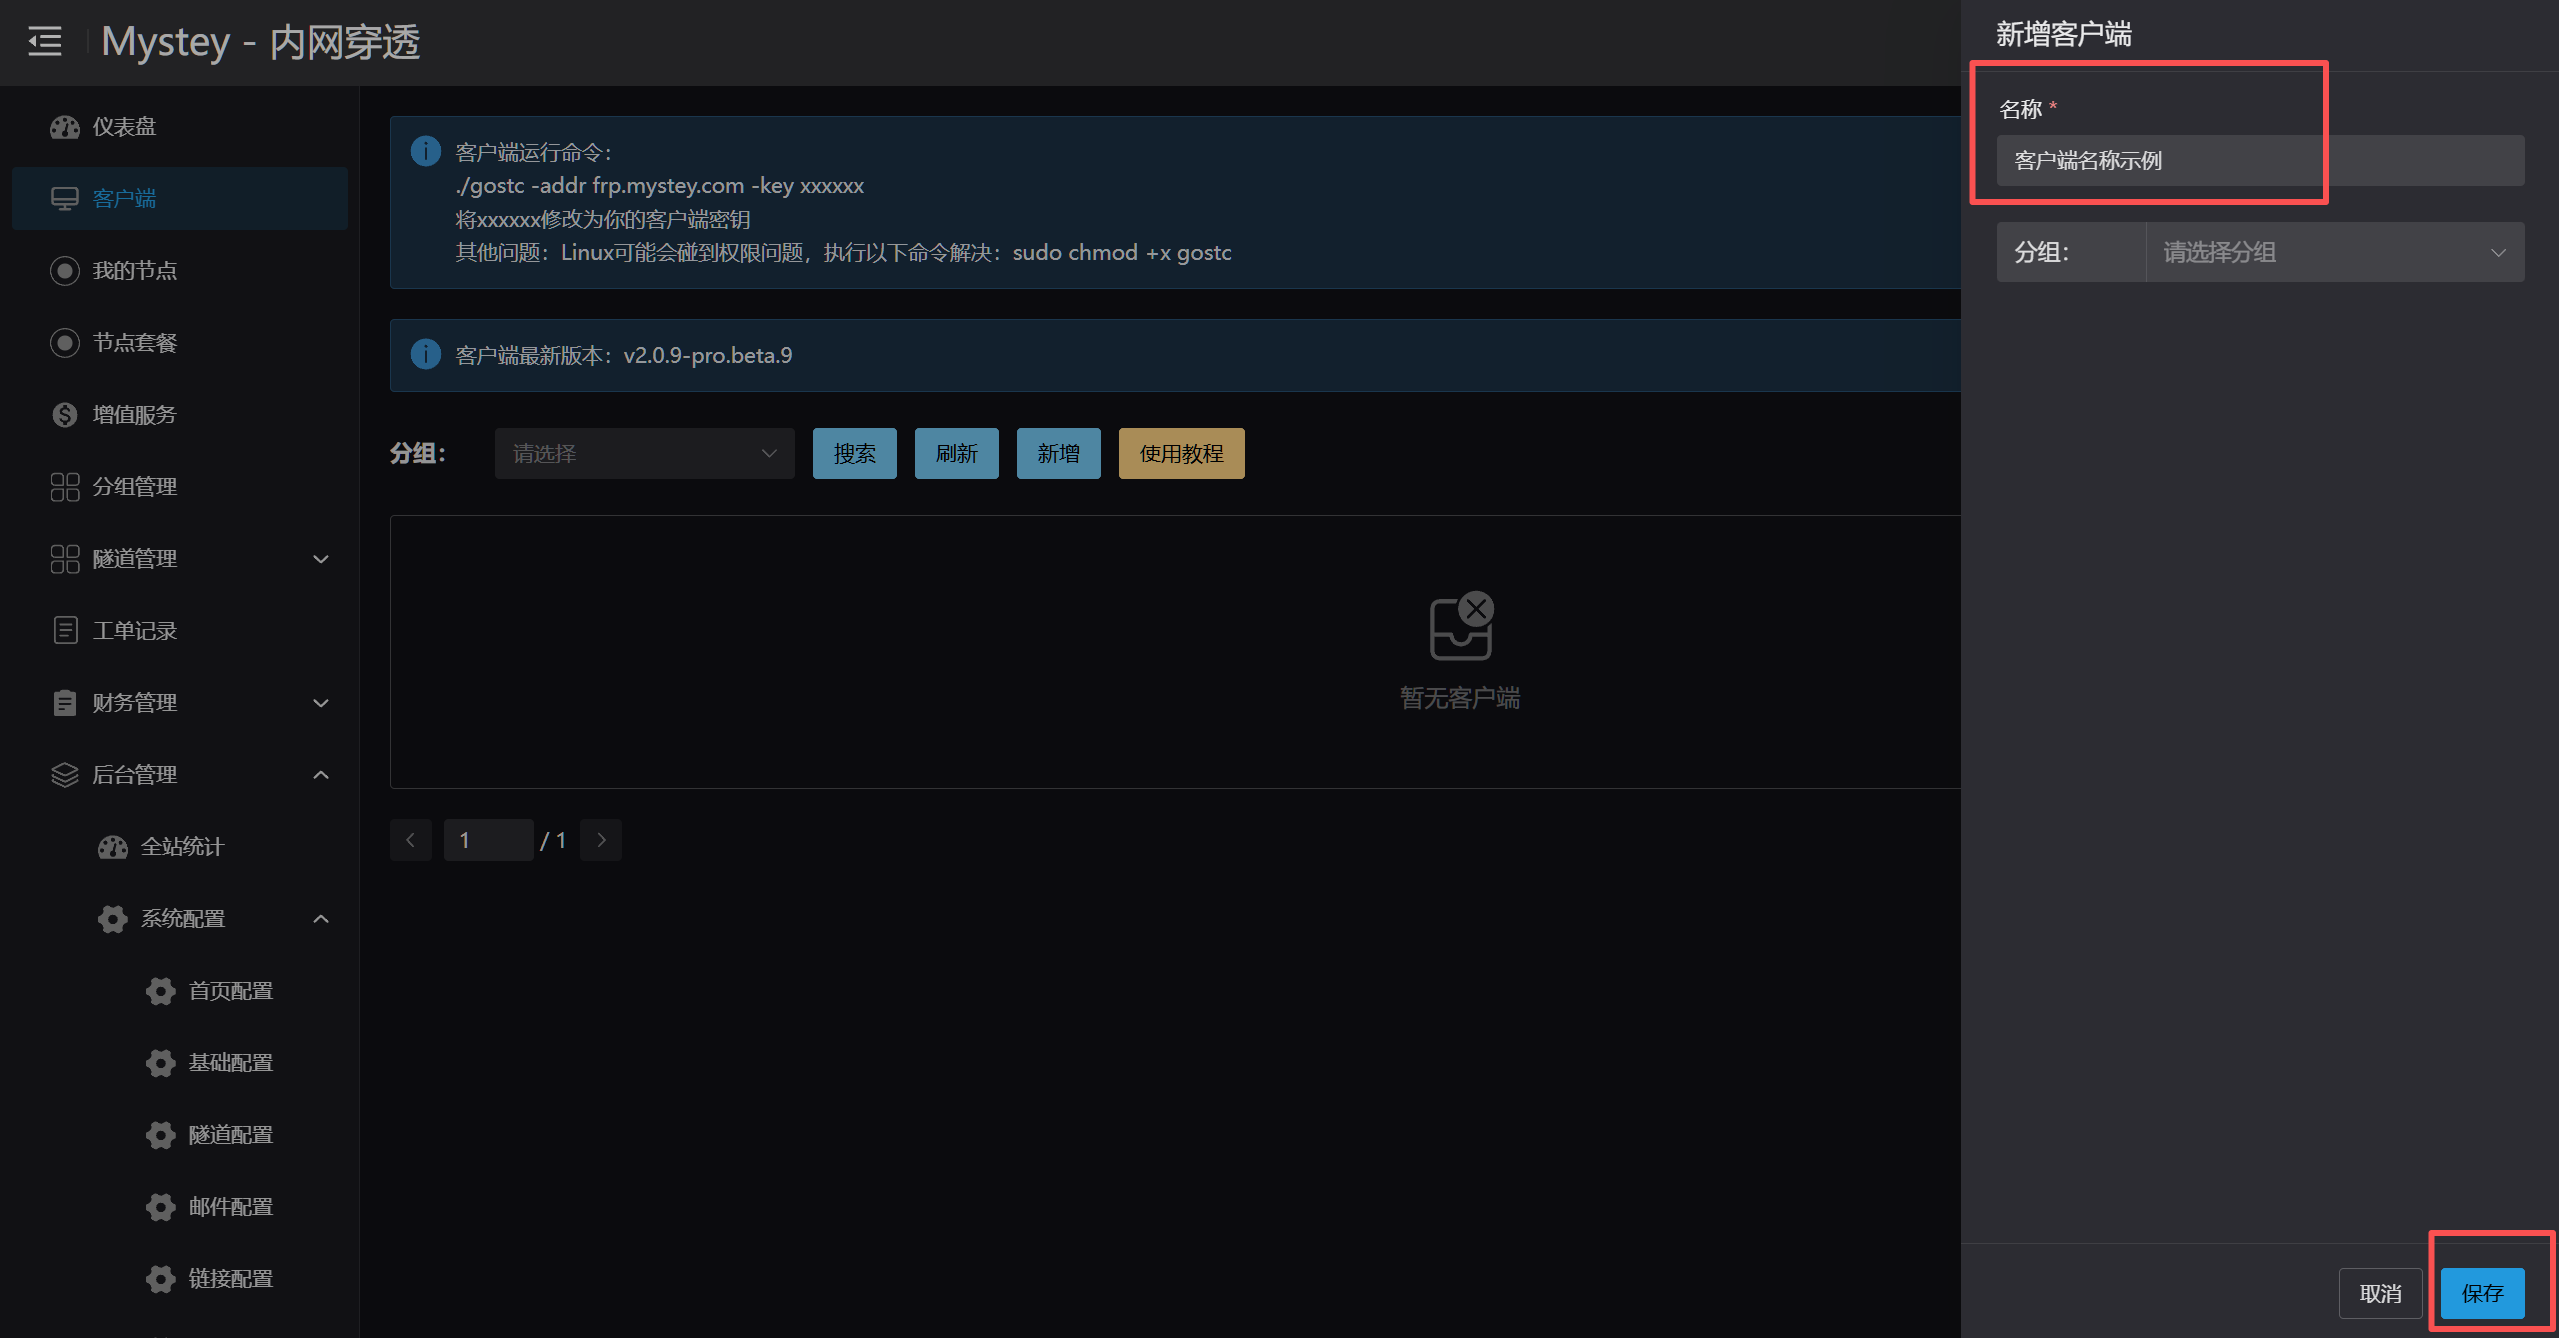
Task: Open the 分组 filter dropdown 请选择
Action: coord(644,454)
